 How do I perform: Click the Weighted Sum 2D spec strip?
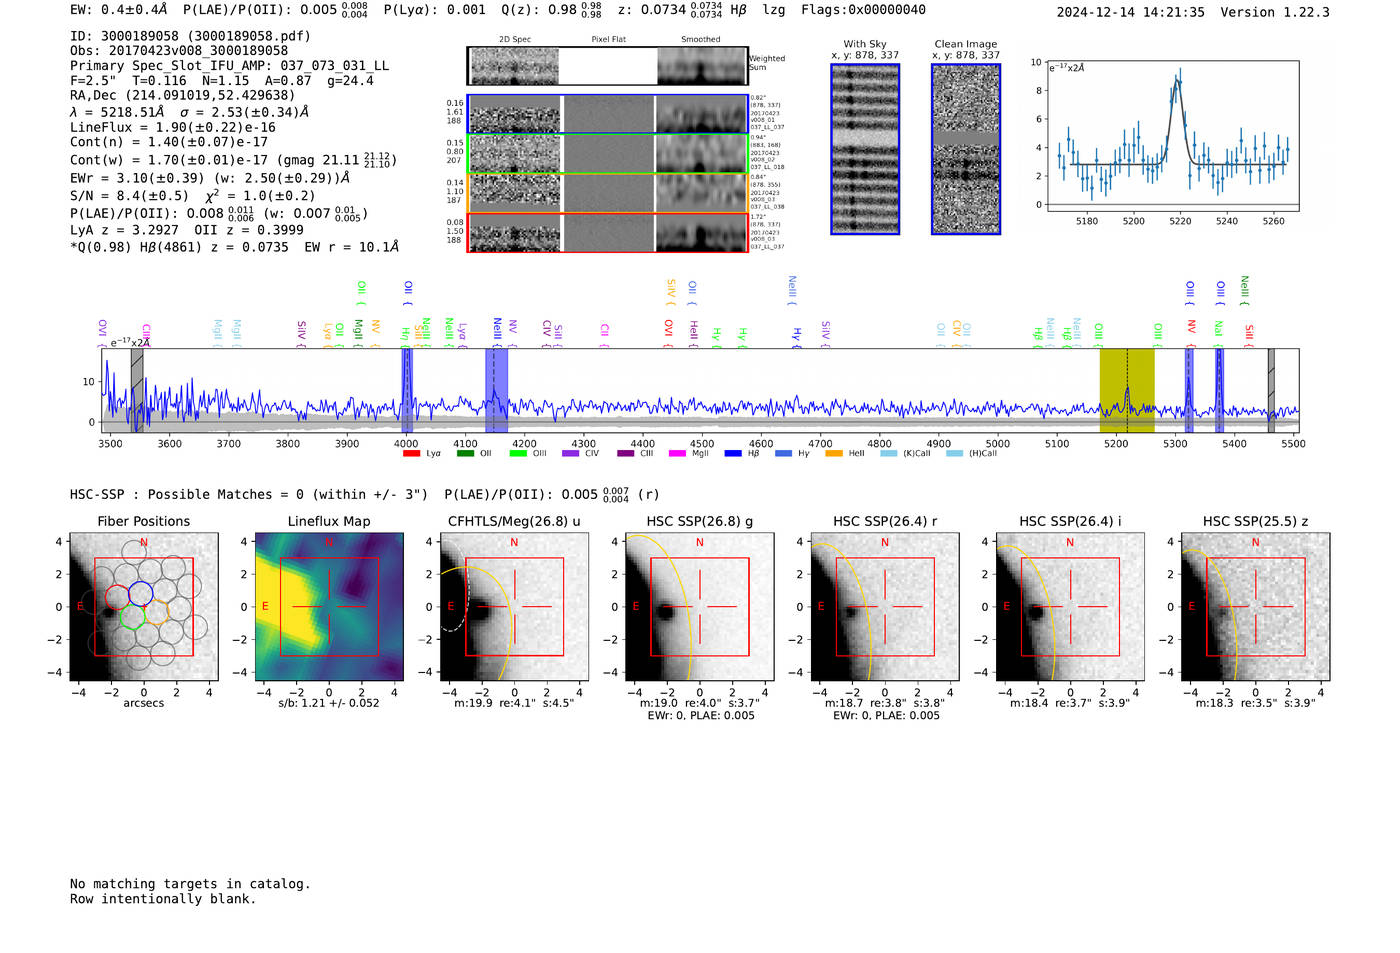[608, 66]
